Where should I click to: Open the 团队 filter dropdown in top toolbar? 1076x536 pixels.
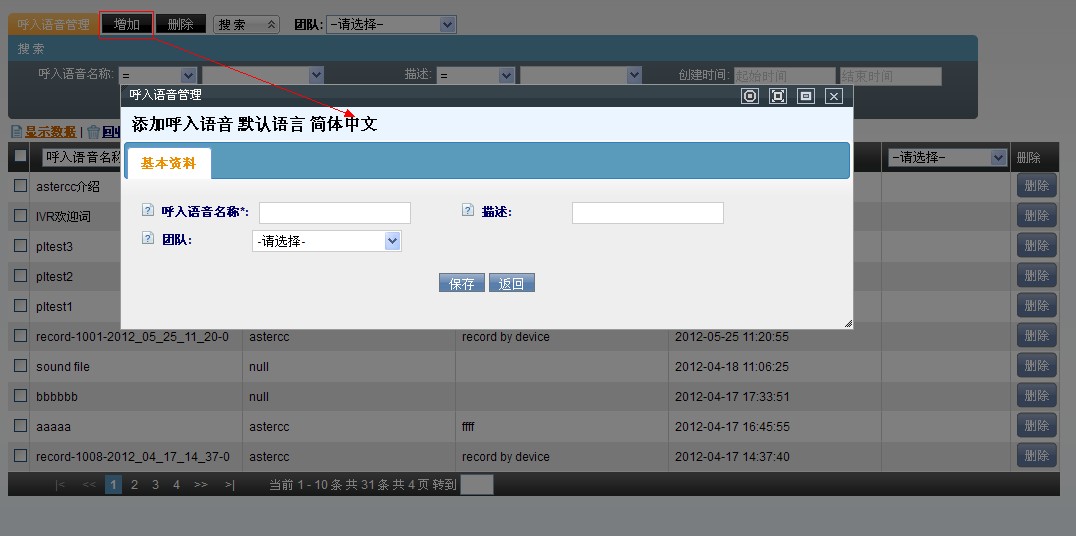pos(391,24)
